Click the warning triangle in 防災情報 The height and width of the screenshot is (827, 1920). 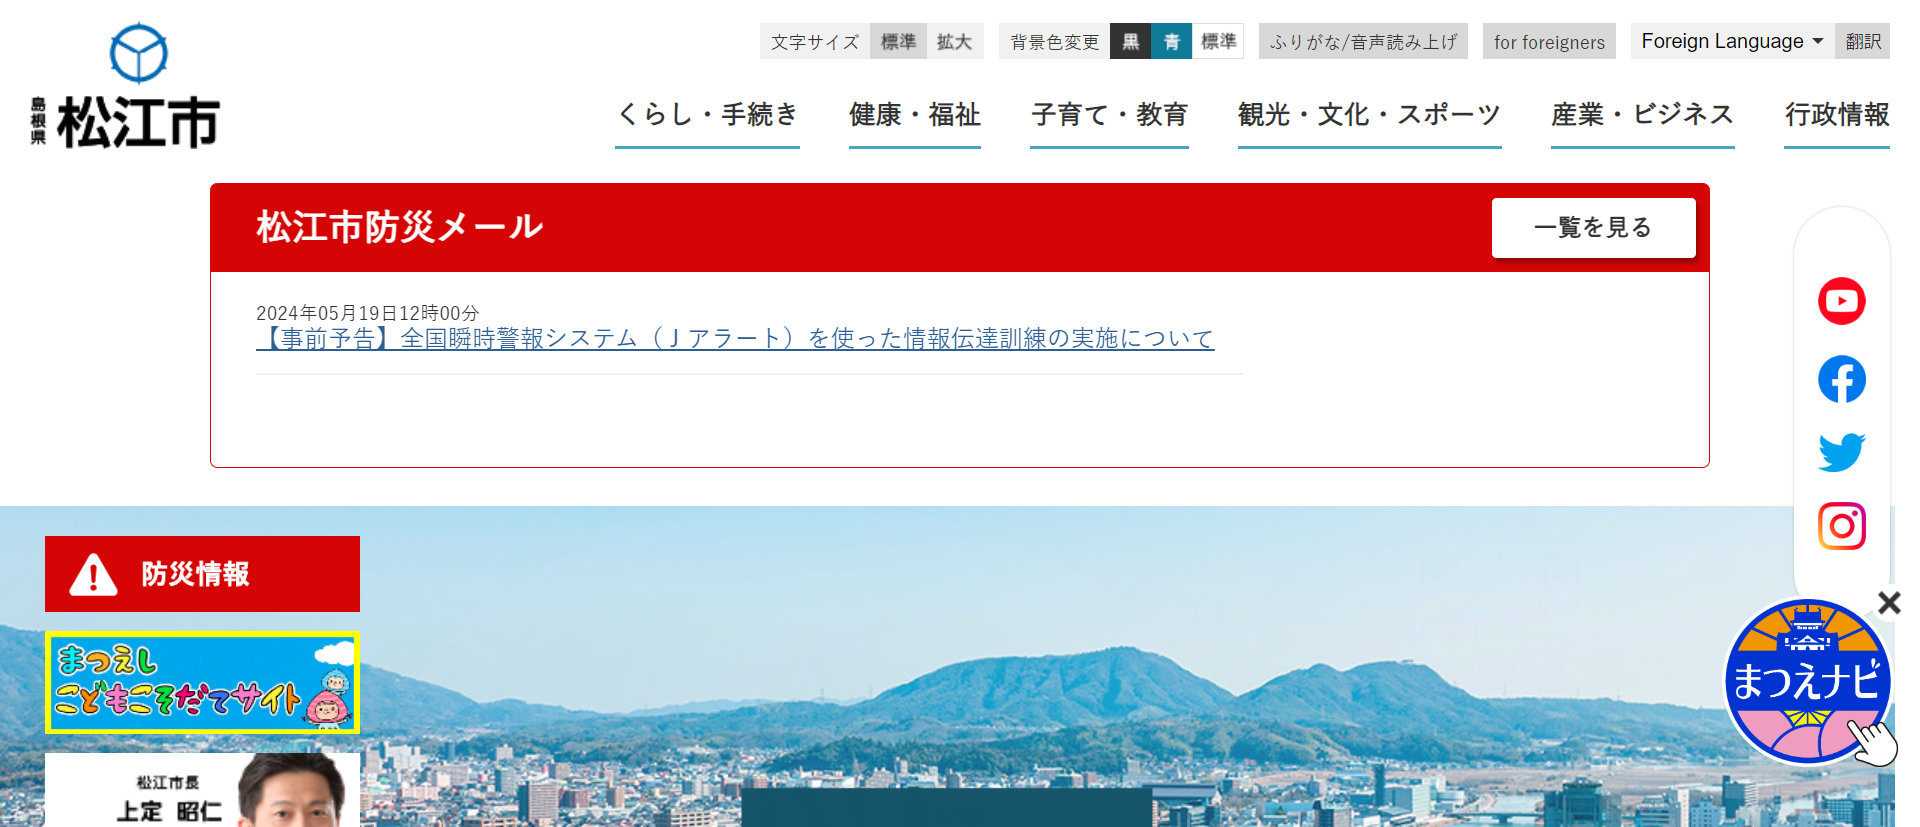pos(93,575)
